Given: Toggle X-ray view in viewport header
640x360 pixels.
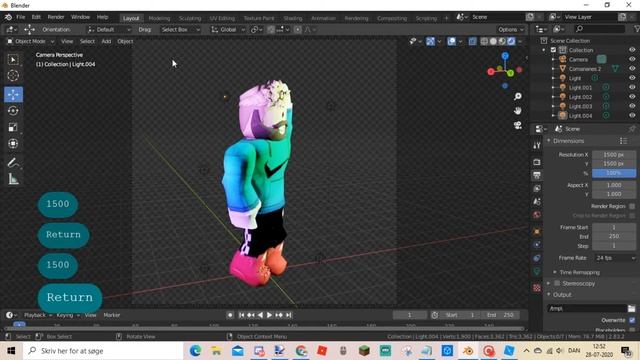Looking at the screenshot, I should tap(472, 41).
